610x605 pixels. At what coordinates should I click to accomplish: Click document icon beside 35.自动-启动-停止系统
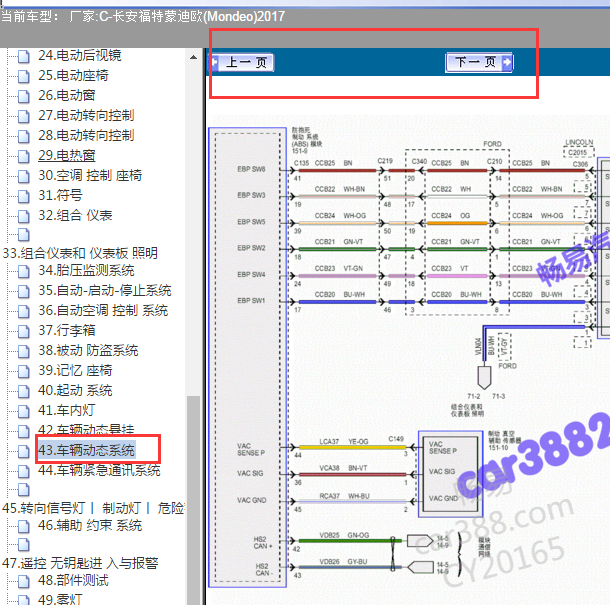pyautogui.click(x=24, y=291)
